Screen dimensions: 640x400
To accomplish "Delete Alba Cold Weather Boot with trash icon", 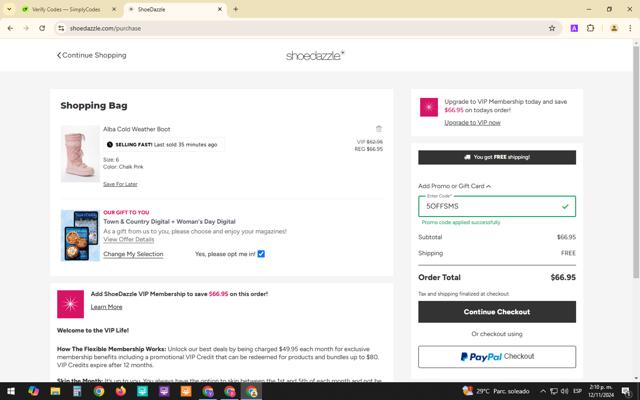I will pyautogui.click(x=378, y=129).
